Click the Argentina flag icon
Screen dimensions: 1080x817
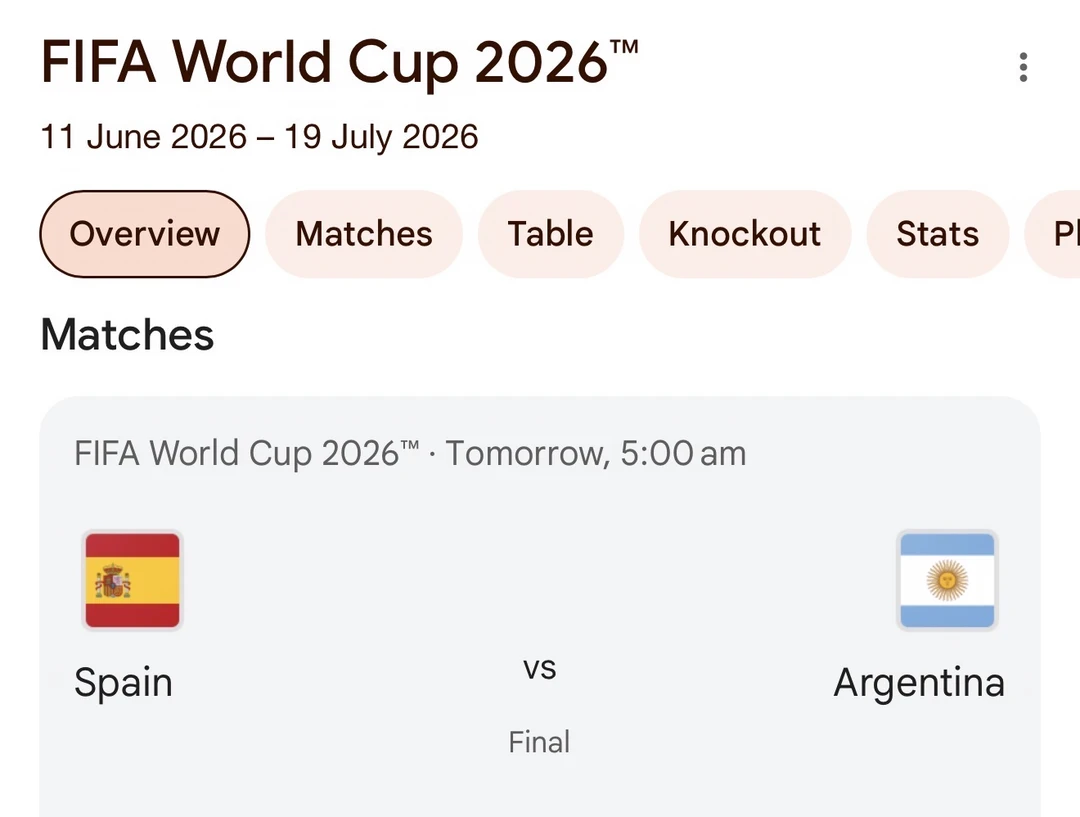[x=947, y=580]
